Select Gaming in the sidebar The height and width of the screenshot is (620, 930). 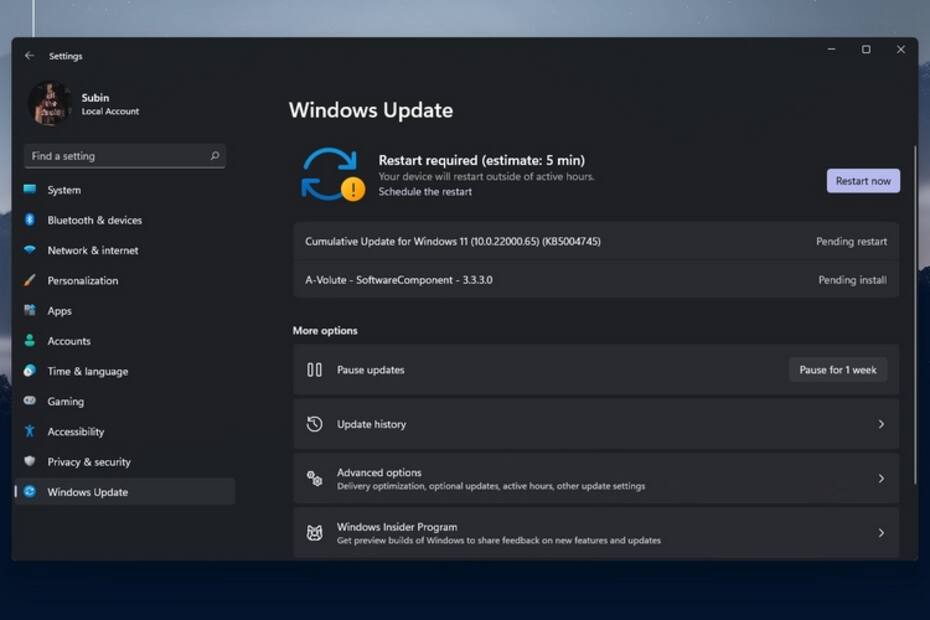coord(125,402)
